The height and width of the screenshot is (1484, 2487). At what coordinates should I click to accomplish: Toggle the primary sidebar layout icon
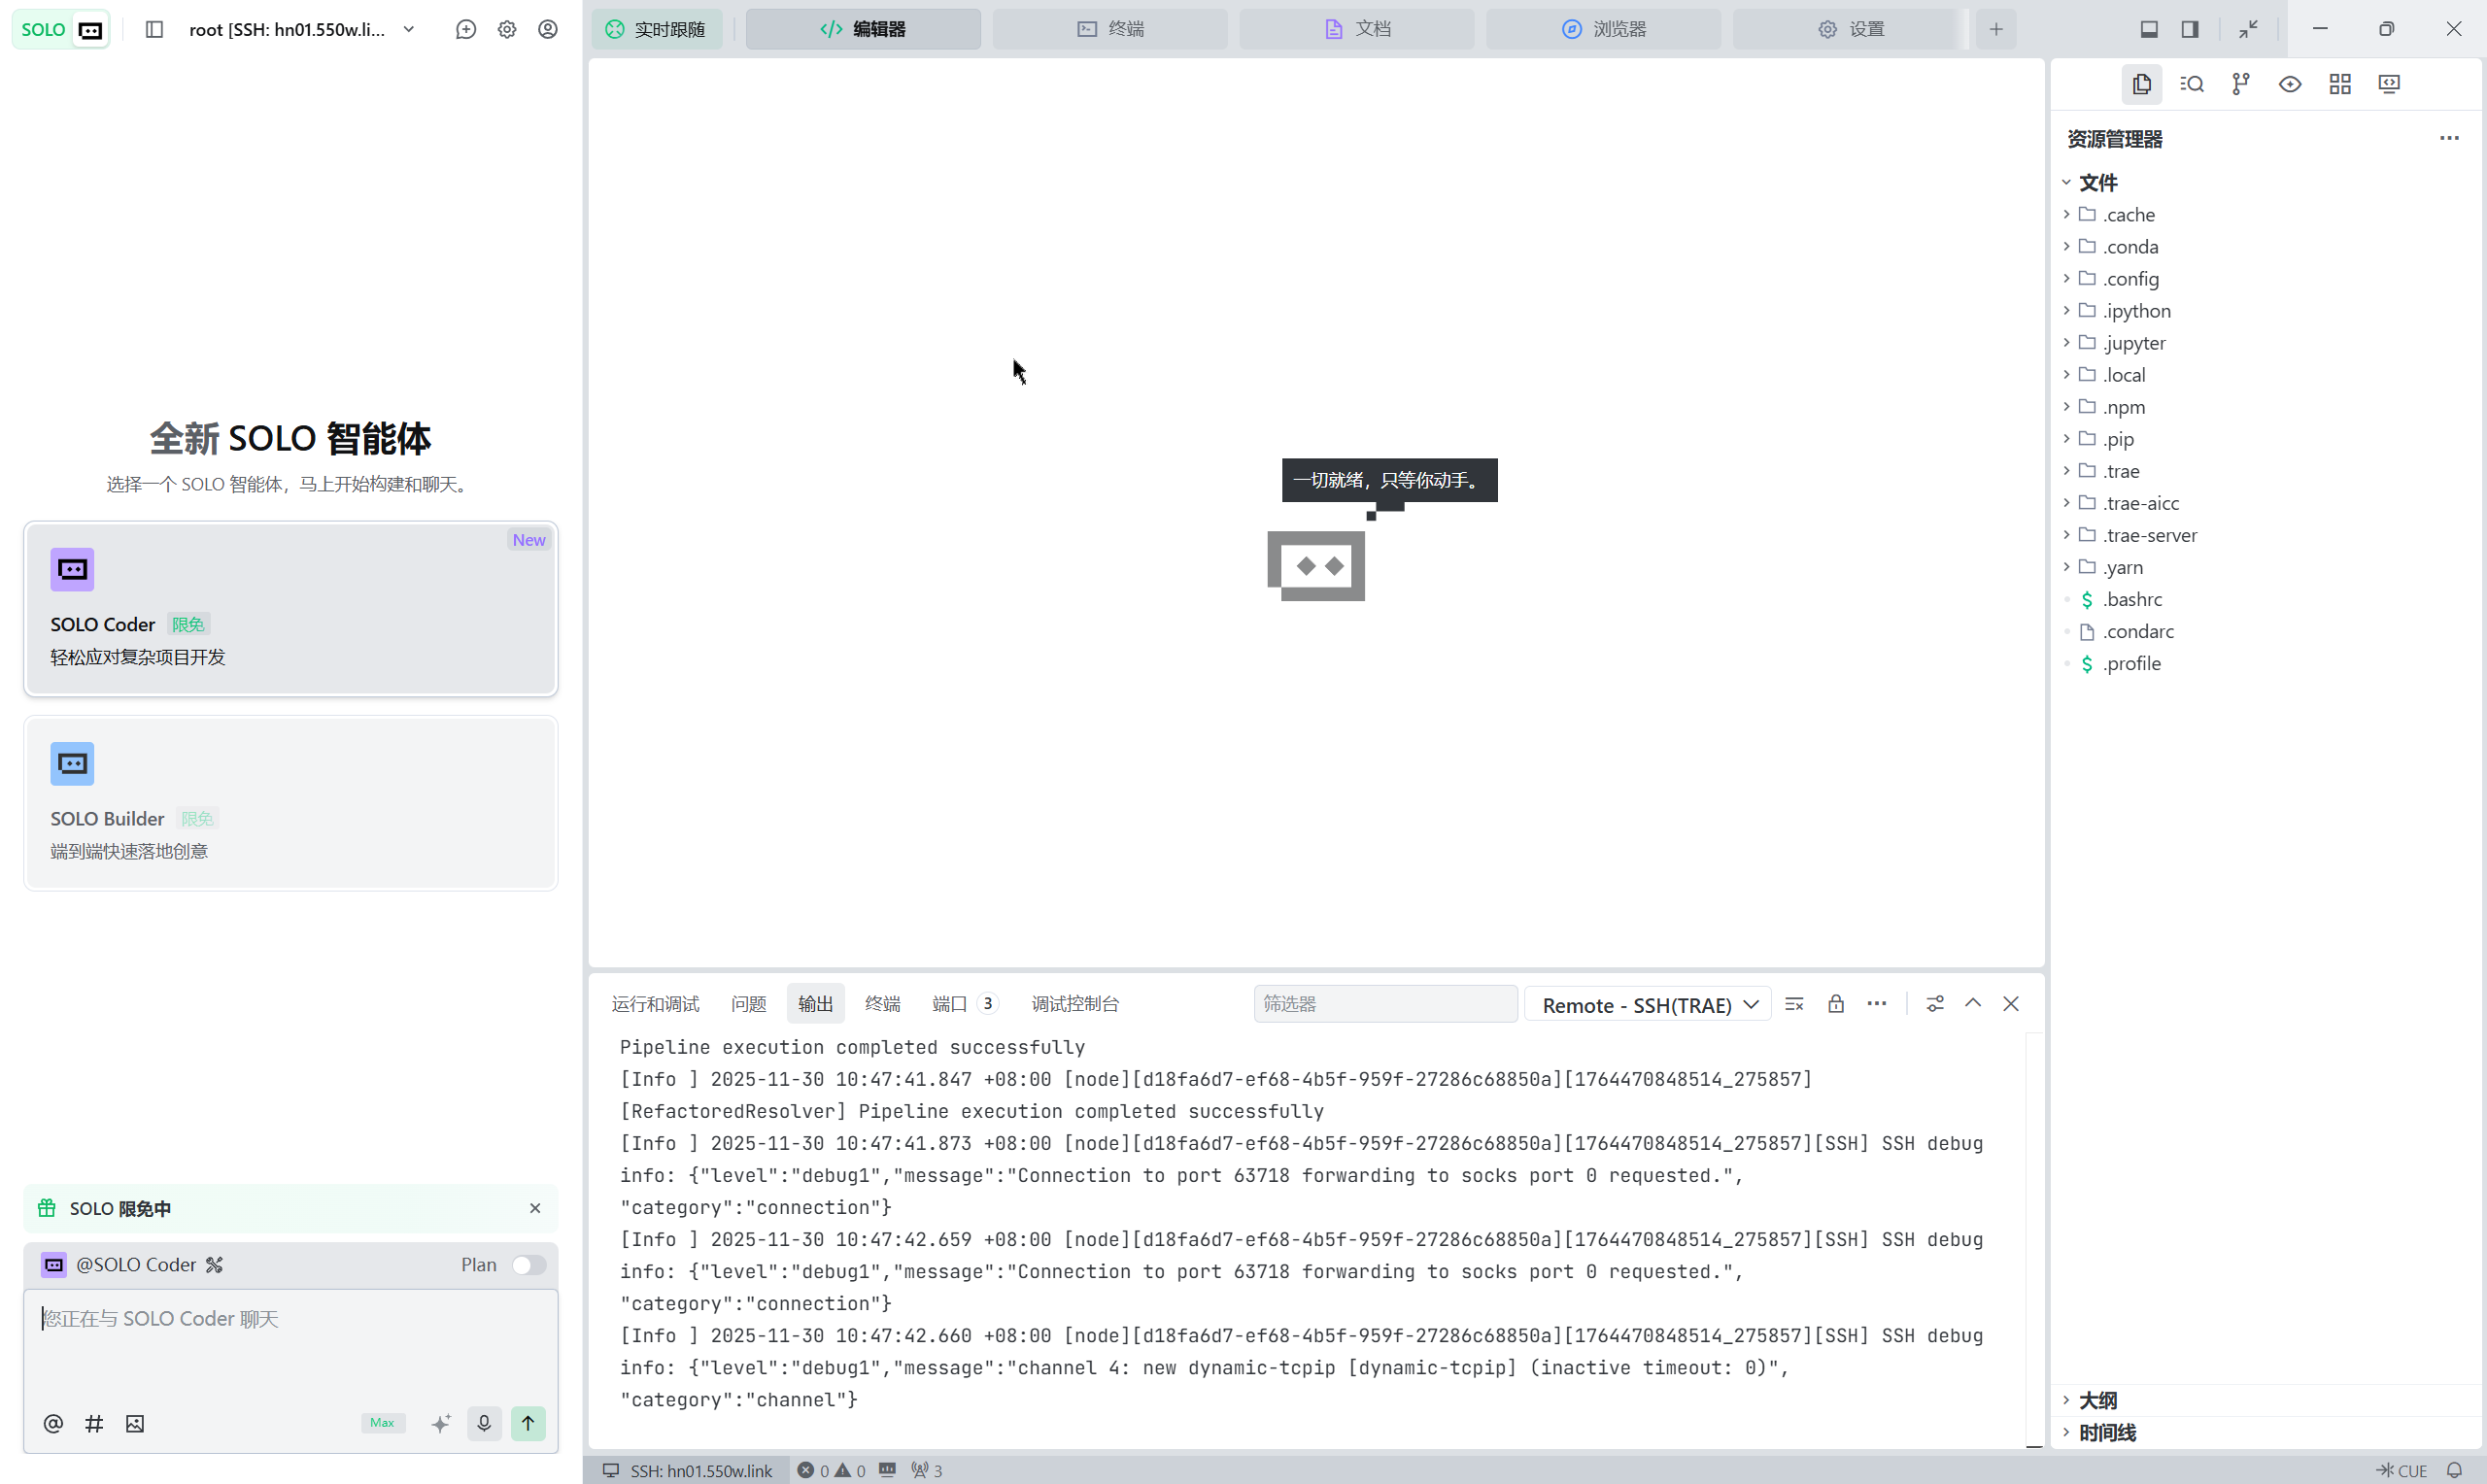tap(2189, 29)
